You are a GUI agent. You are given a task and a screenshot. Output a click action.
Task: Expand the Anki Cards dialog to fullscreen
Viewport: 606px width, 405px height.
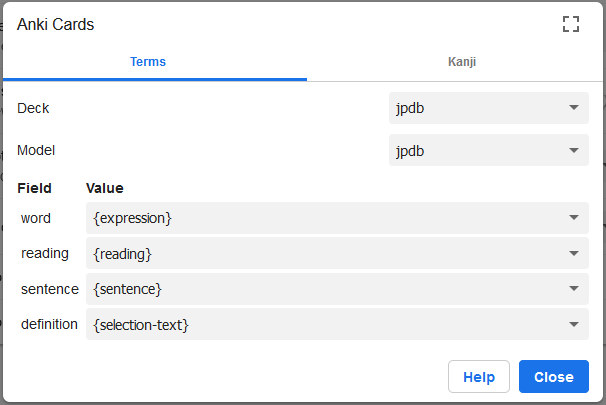(x=570, y=24)
